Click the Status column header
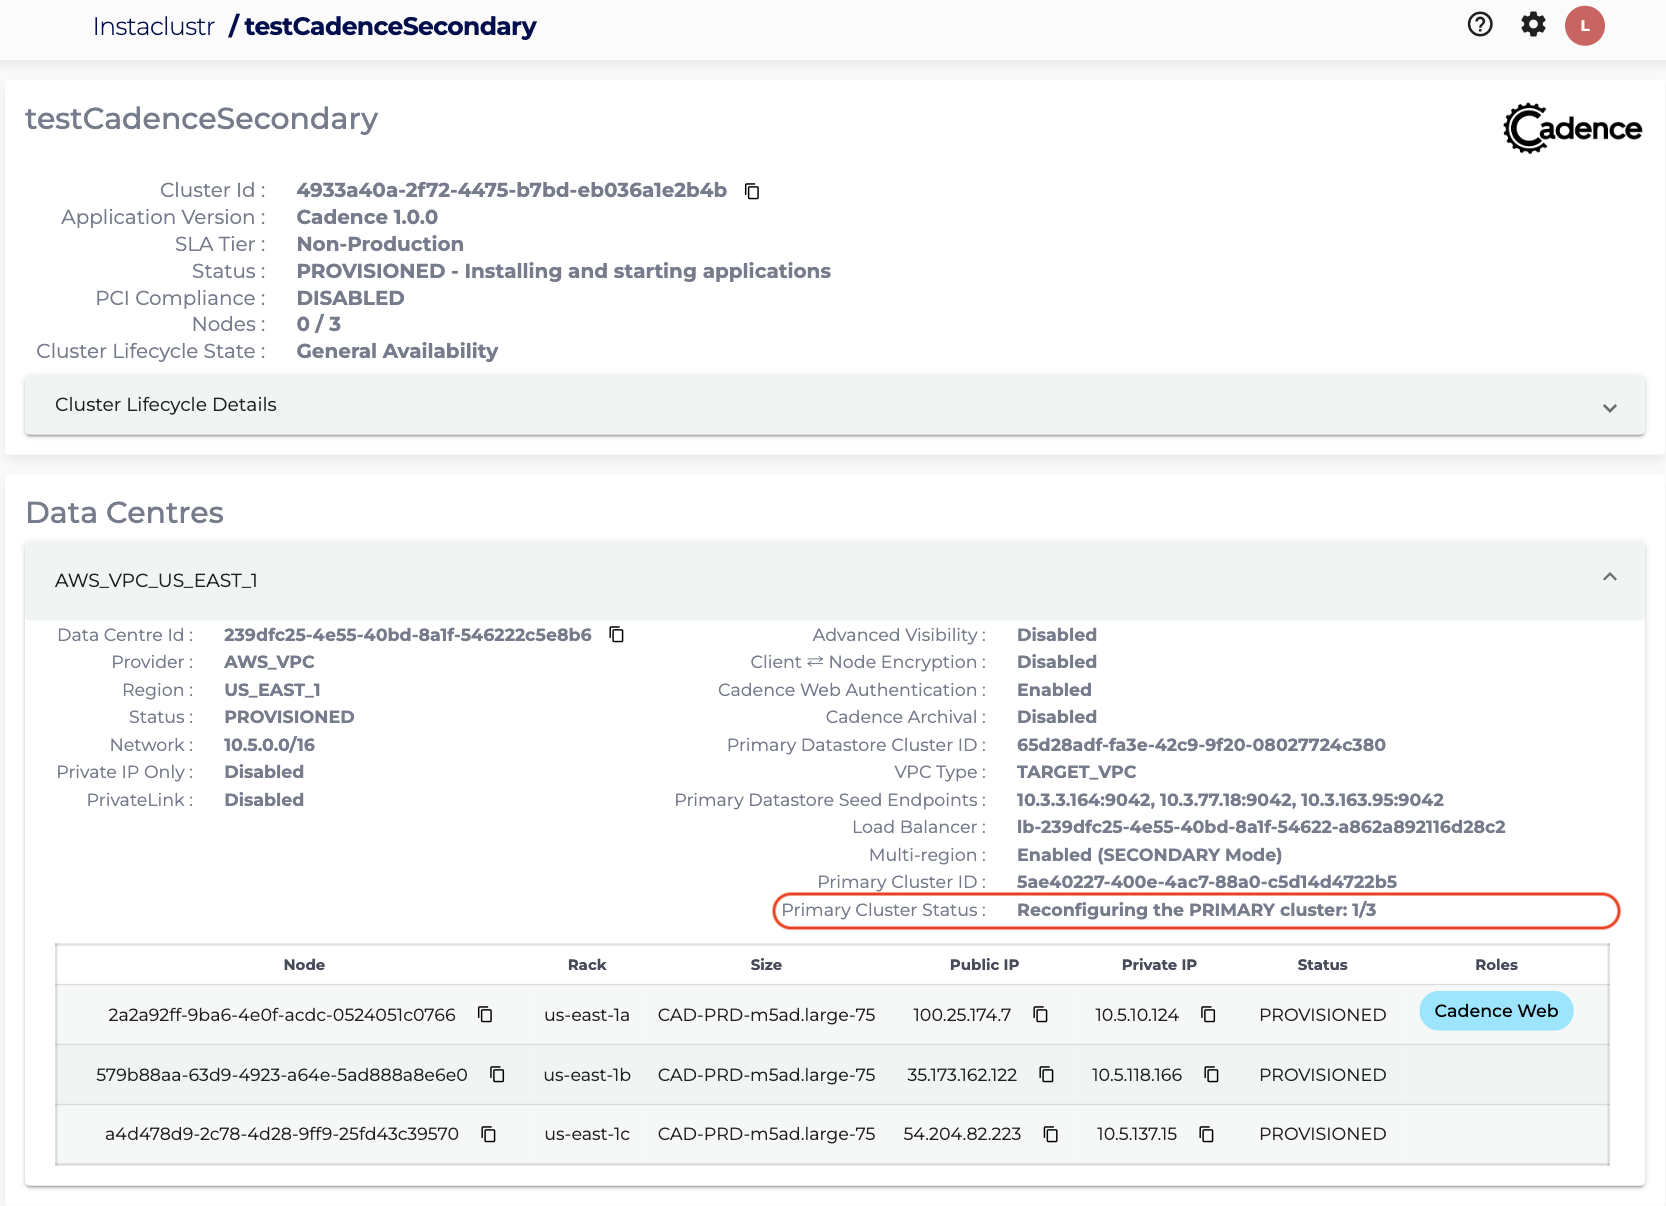Screen dimensions: 1666x1206 click(x=1322, y=965)
